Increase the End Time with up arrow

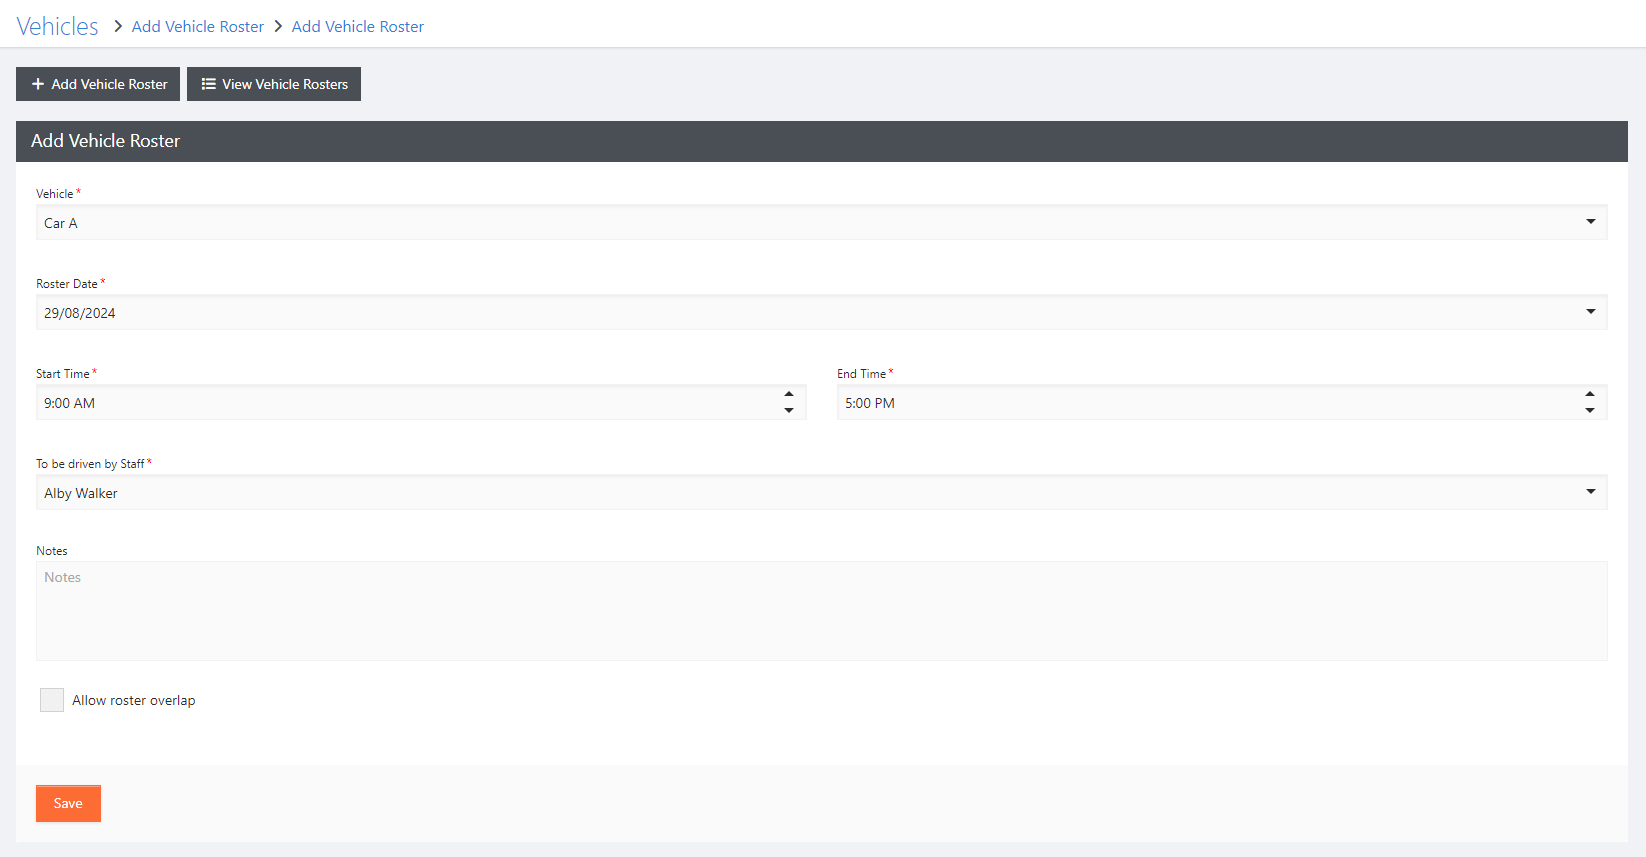(1590, 394)
